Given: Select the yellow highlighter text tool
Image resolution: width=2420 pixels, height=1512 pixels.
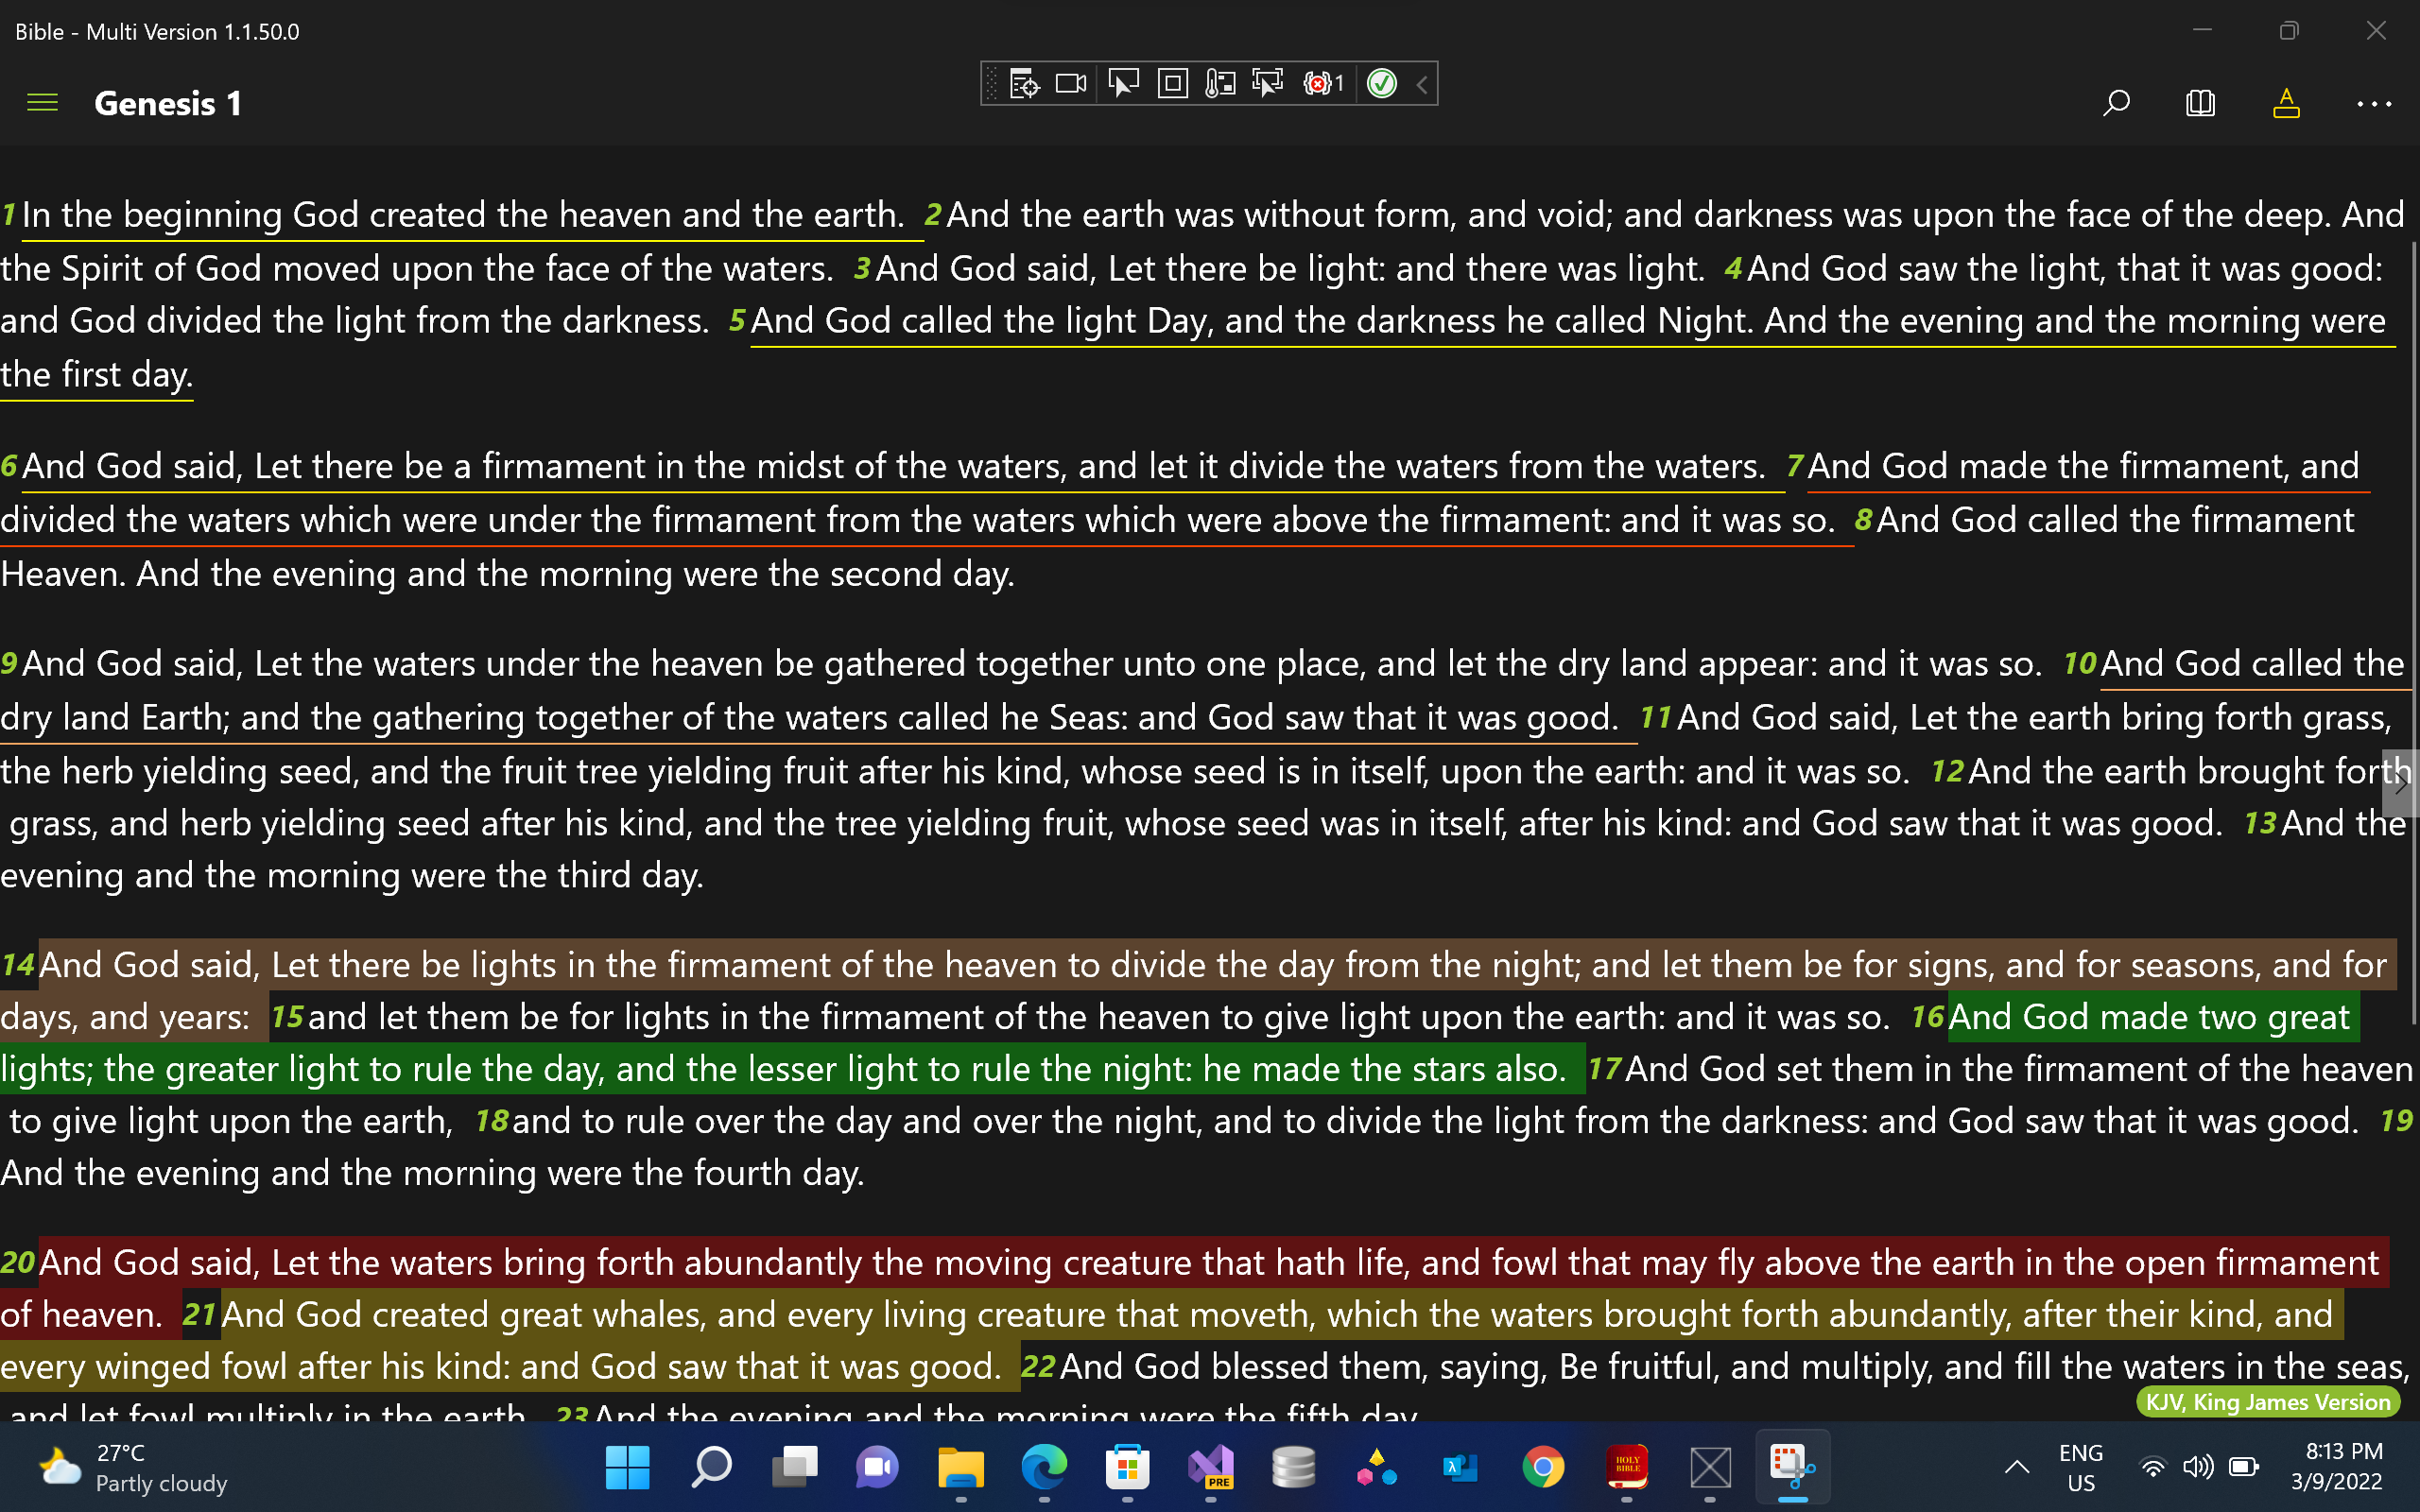Looking at the screenshot, I should (2286, 103).
